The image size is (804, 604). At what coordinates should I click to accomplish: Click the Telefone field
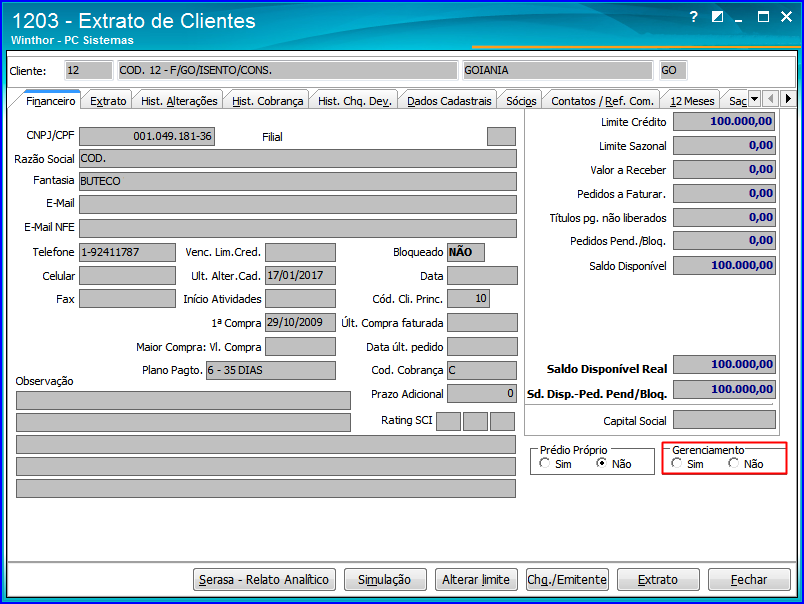coord(127,252)
